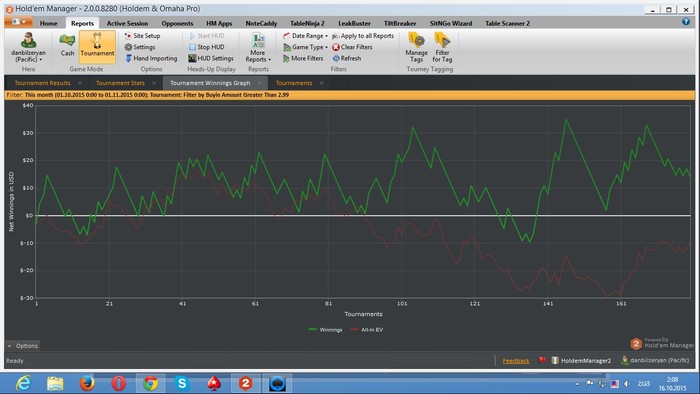Close the Tournament Stats tab
700x394 pixels.
point(154,83)
